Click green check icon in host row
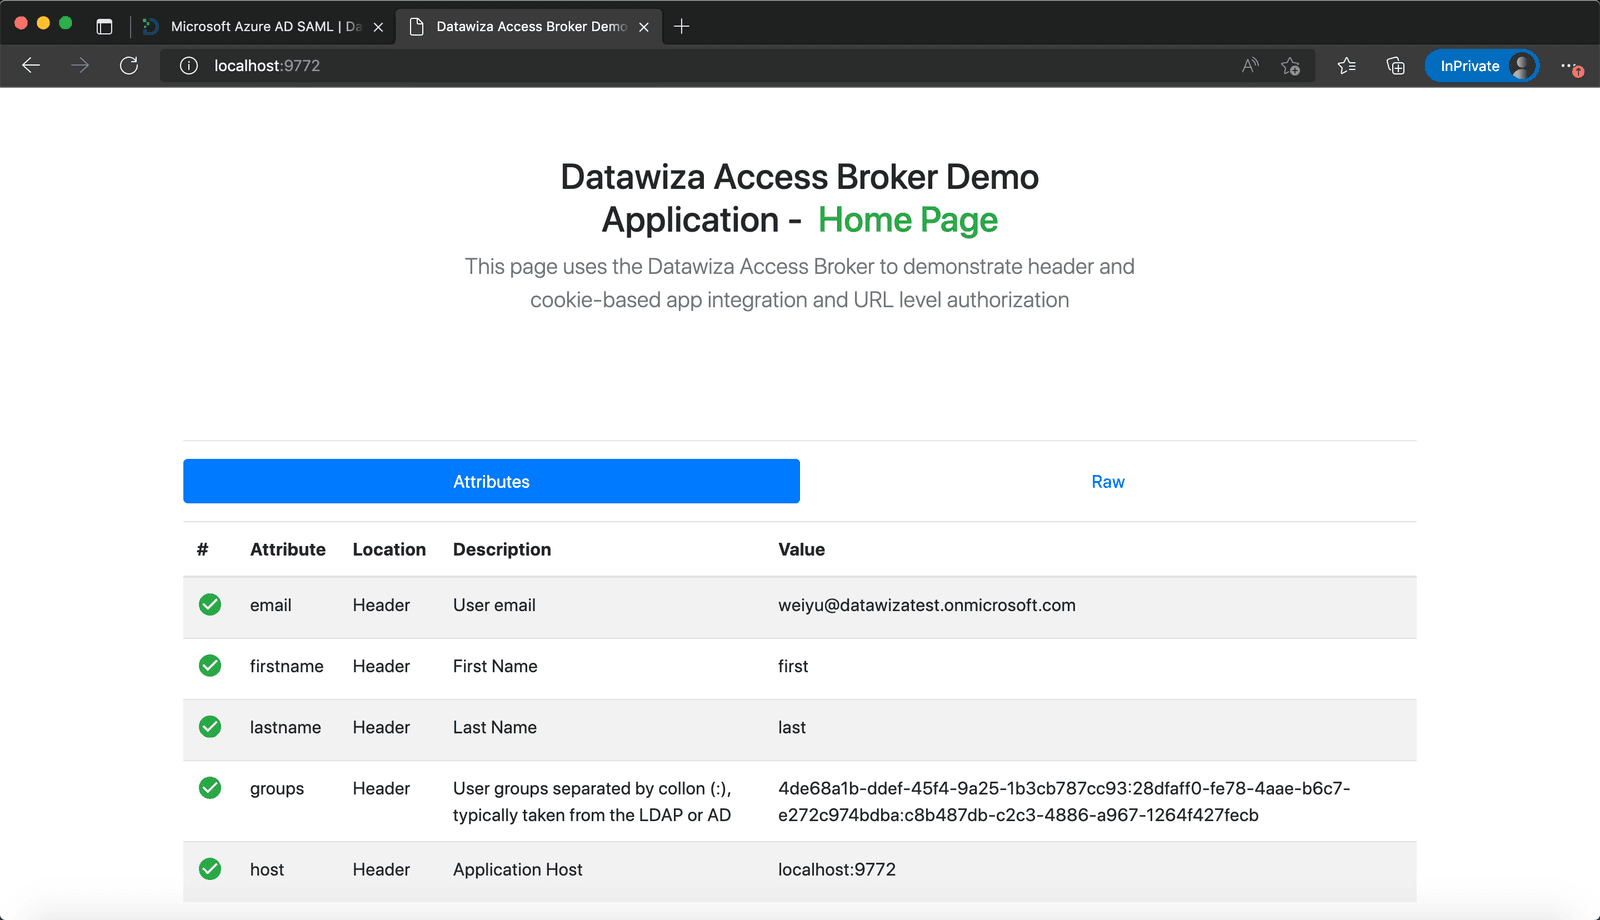This screenshot has width=1600, height=920. [210, 868]
